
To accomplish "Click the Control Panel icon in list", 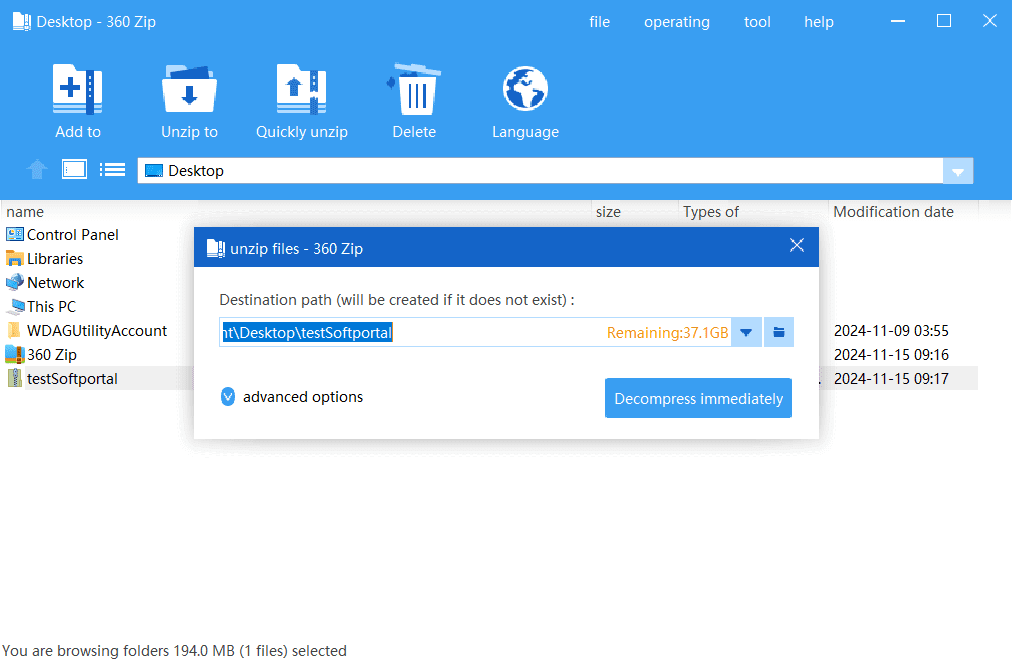I will (x=15, y=234).
